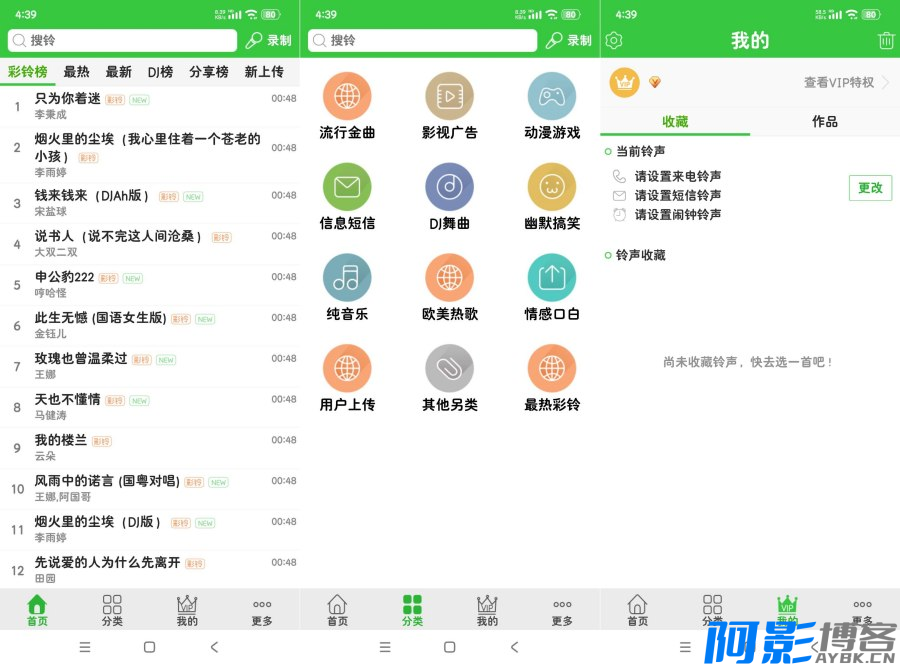Open the 作品 tab
The height and width of the screenshot is (666, 900).
(825, 121)
